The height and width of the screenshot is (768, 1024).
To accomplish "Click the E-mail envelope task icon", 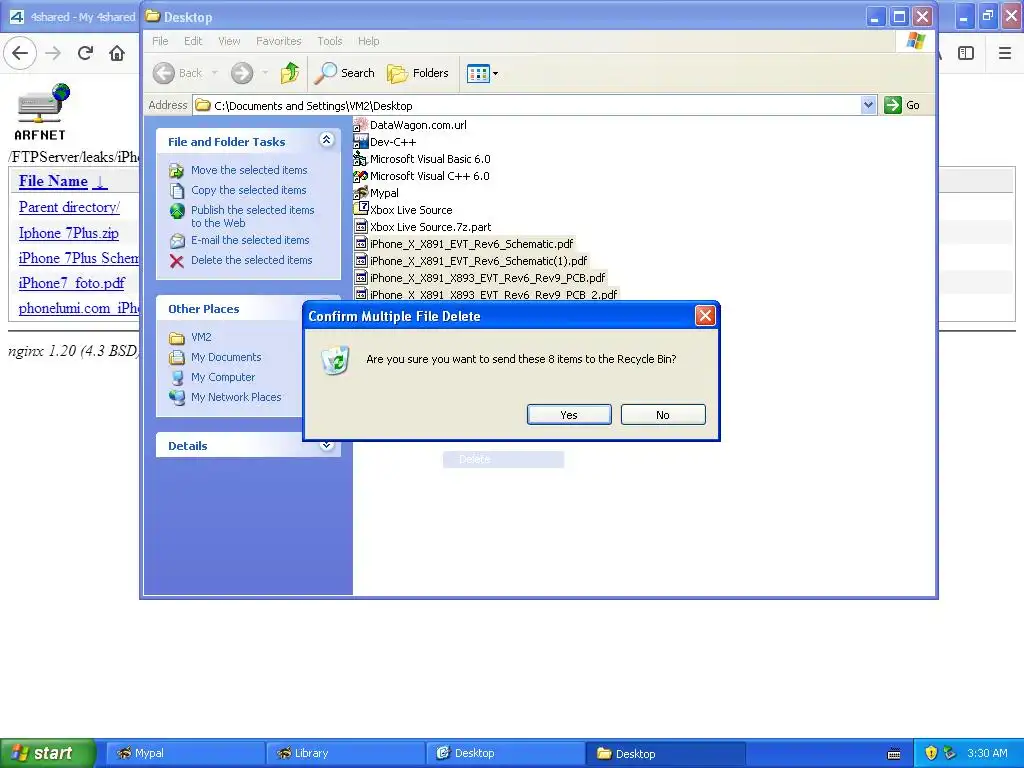I will point(176,241).
